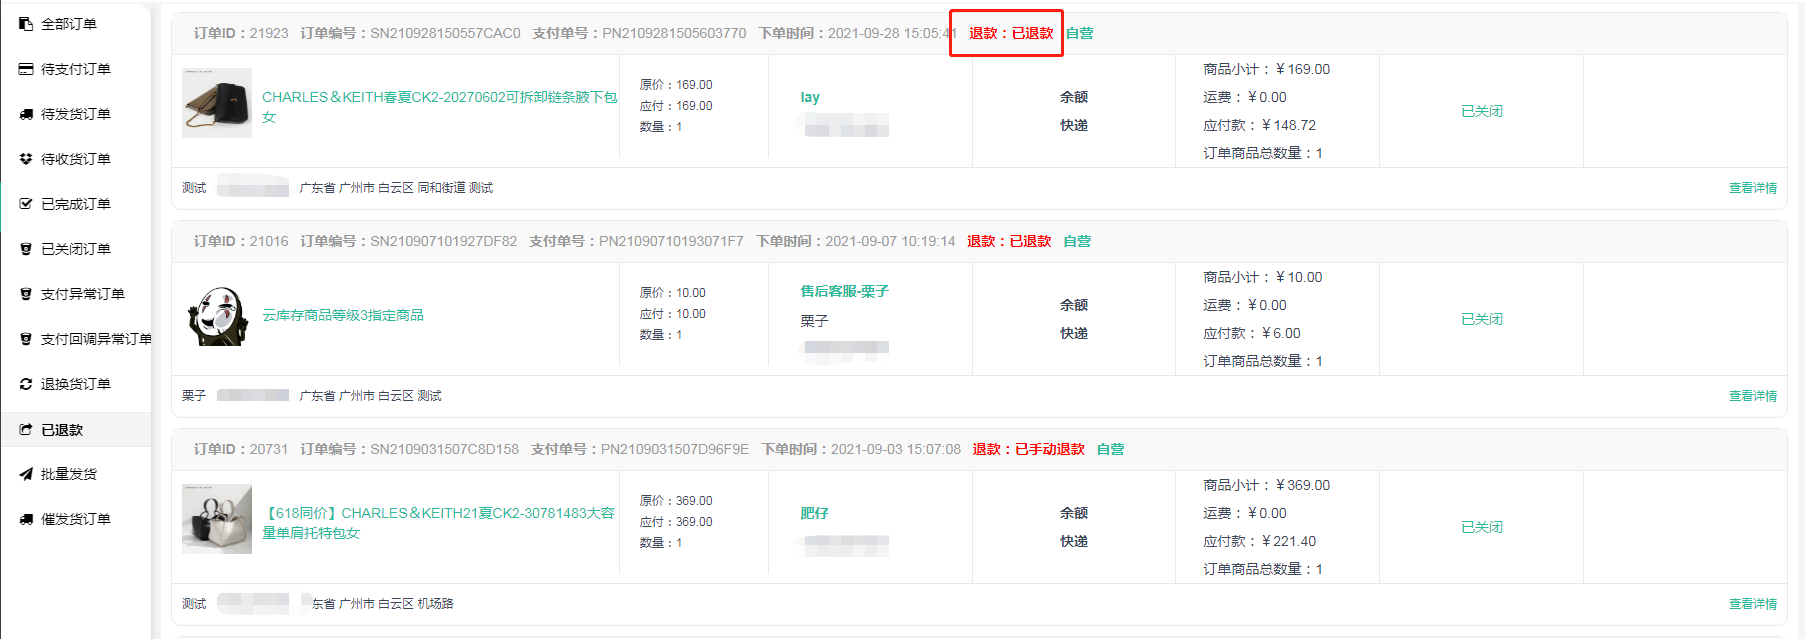Click the 批量发货 paper plane icon
The height and width of the screenshot is (639, 1805).
pyautogui.click(x=26, y=474)
